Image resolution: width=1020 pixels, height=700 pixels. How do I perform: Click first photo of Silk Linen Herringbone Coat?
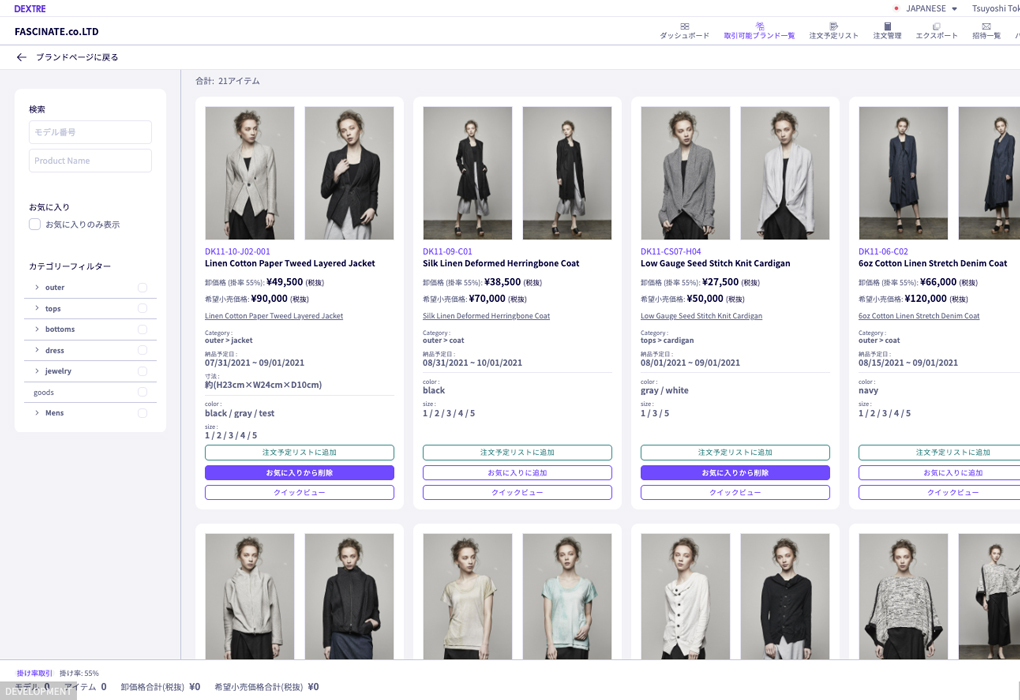click(x=468, y=173)
